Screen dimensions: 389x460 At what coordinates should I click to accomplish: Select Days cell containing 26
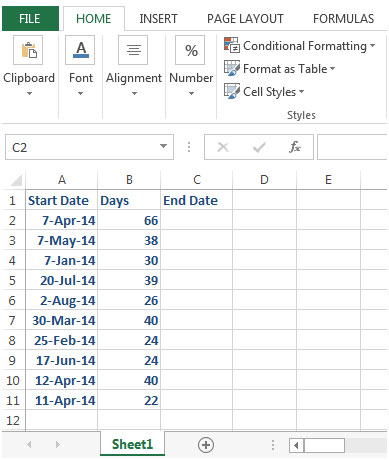coord(129,300)
